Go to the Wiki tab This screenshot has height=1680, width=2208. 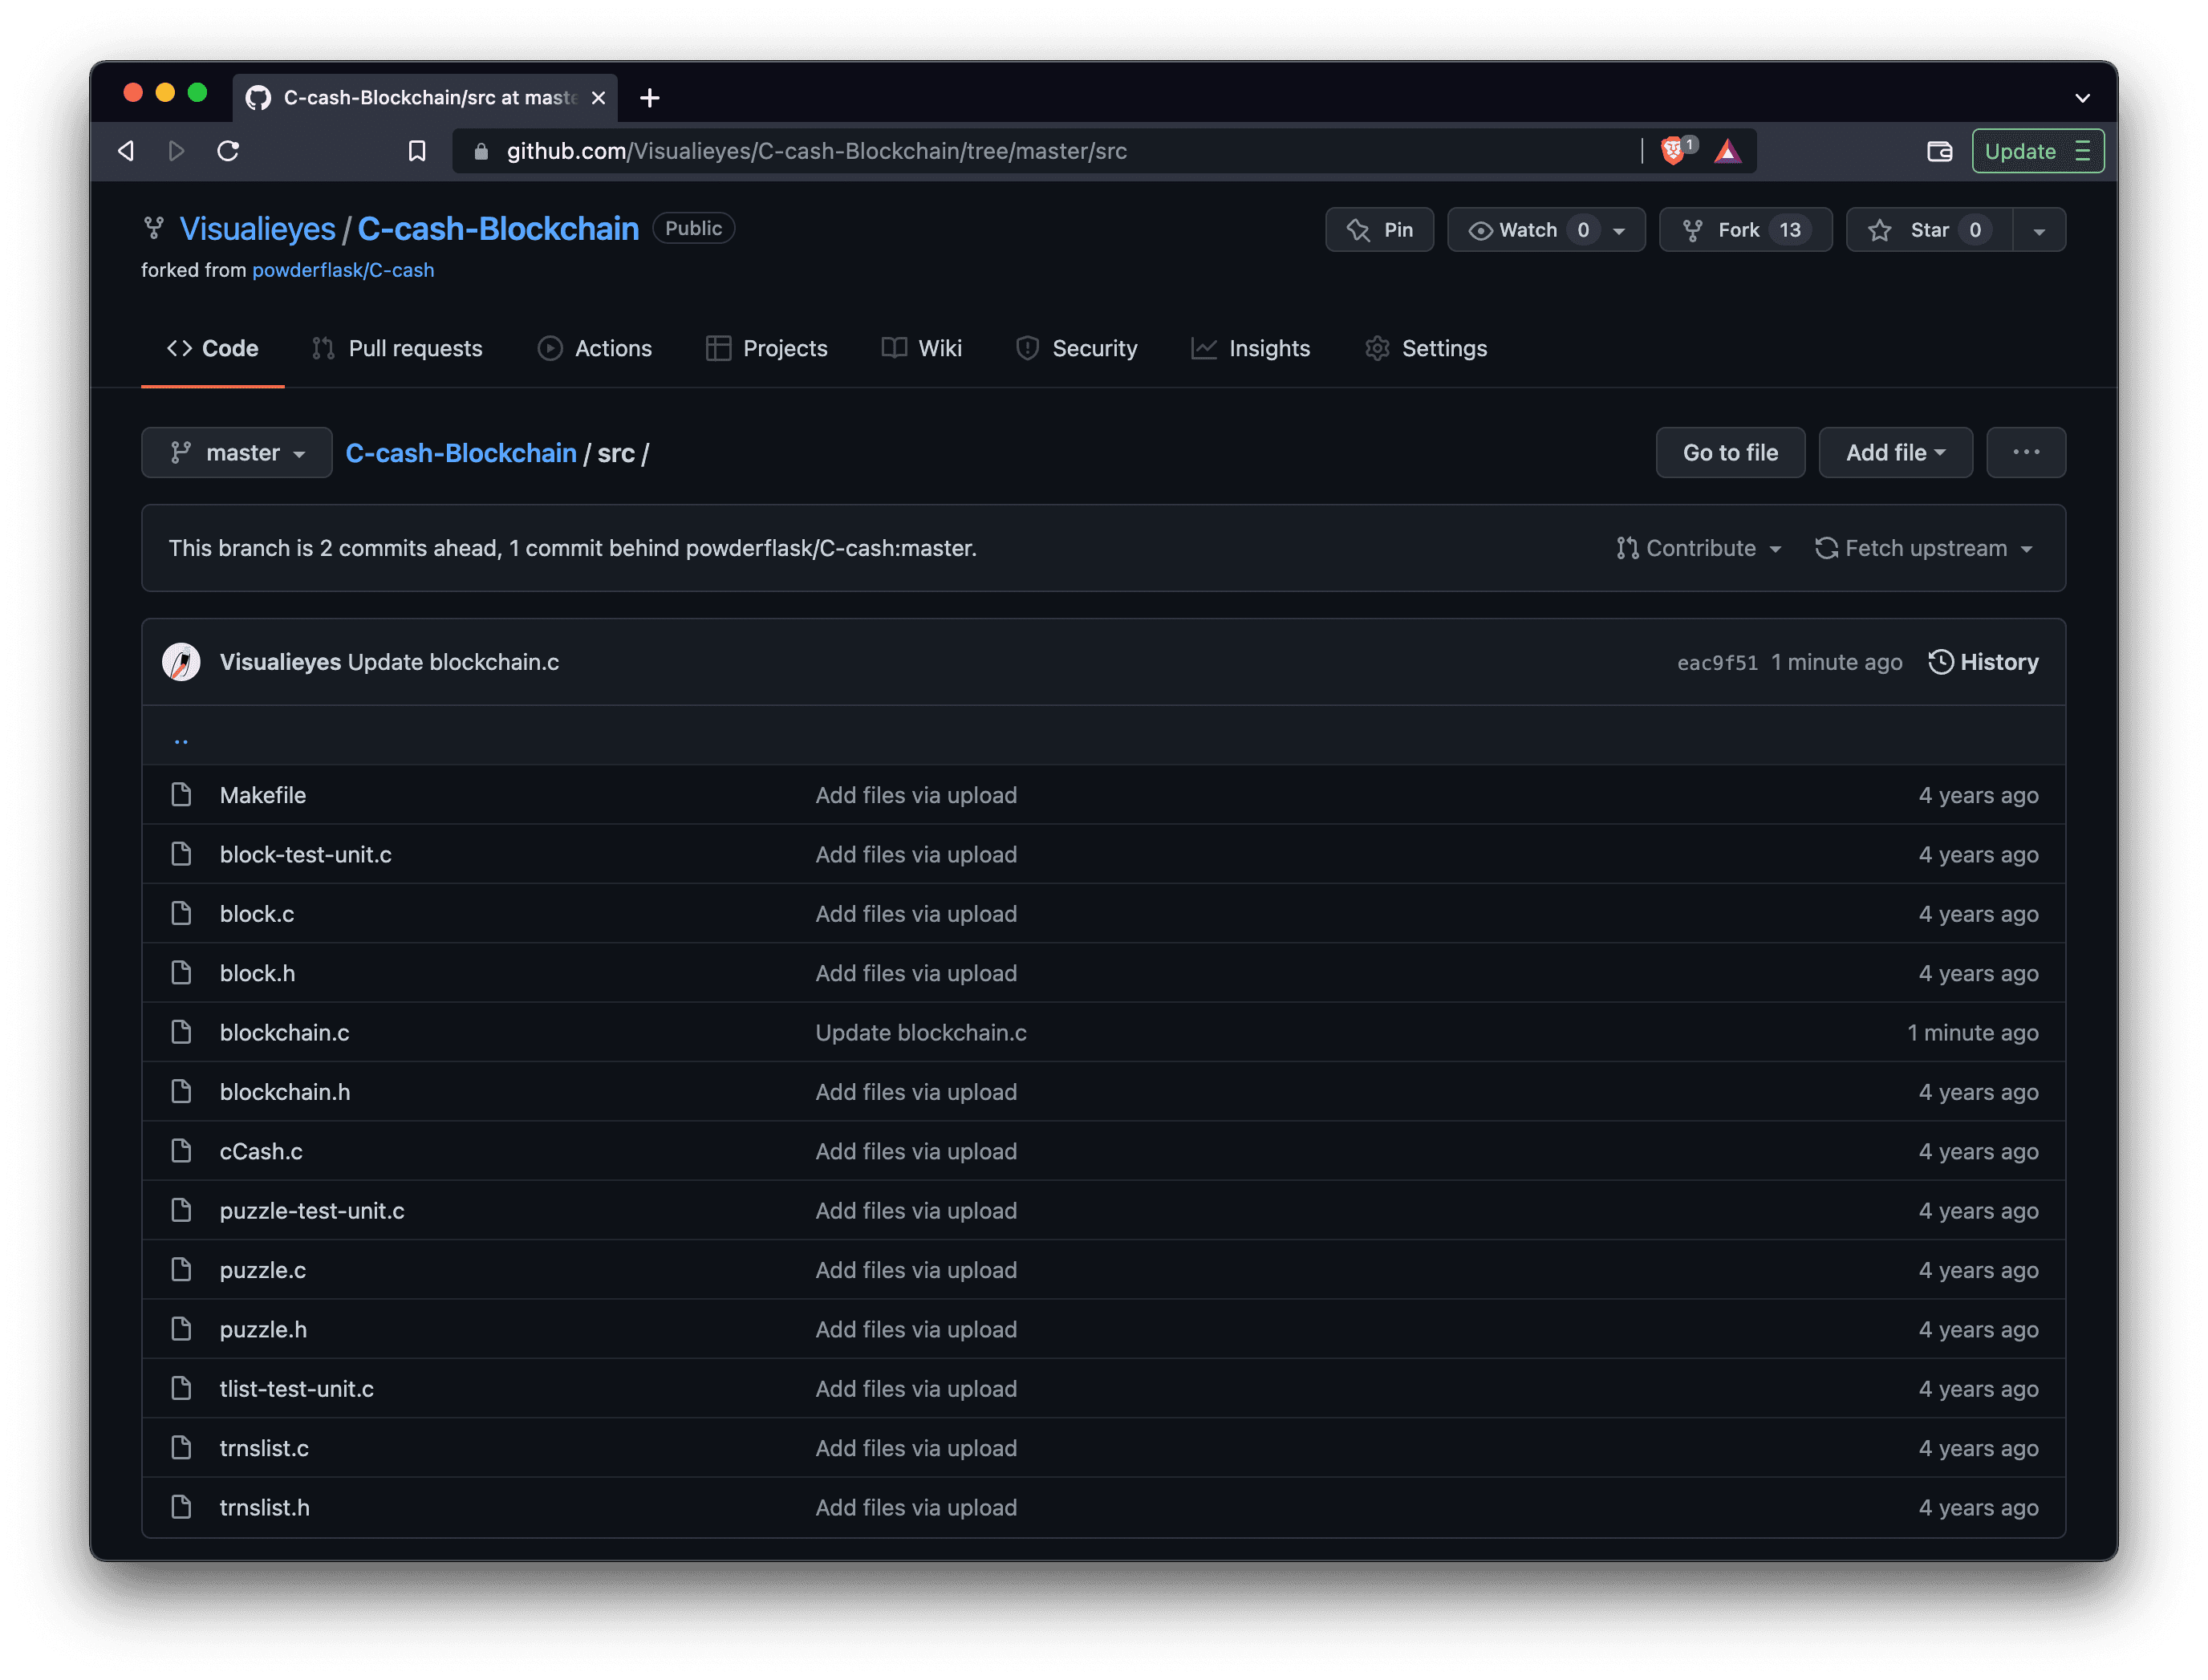click(921, 348)
